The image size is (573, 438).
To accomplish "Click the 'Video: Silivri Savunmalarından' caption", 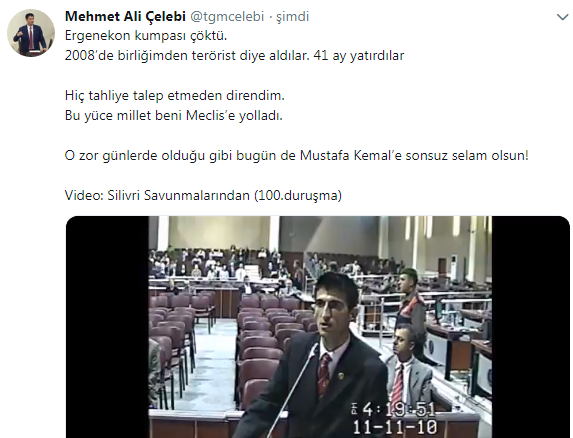I will pos(203,195).
